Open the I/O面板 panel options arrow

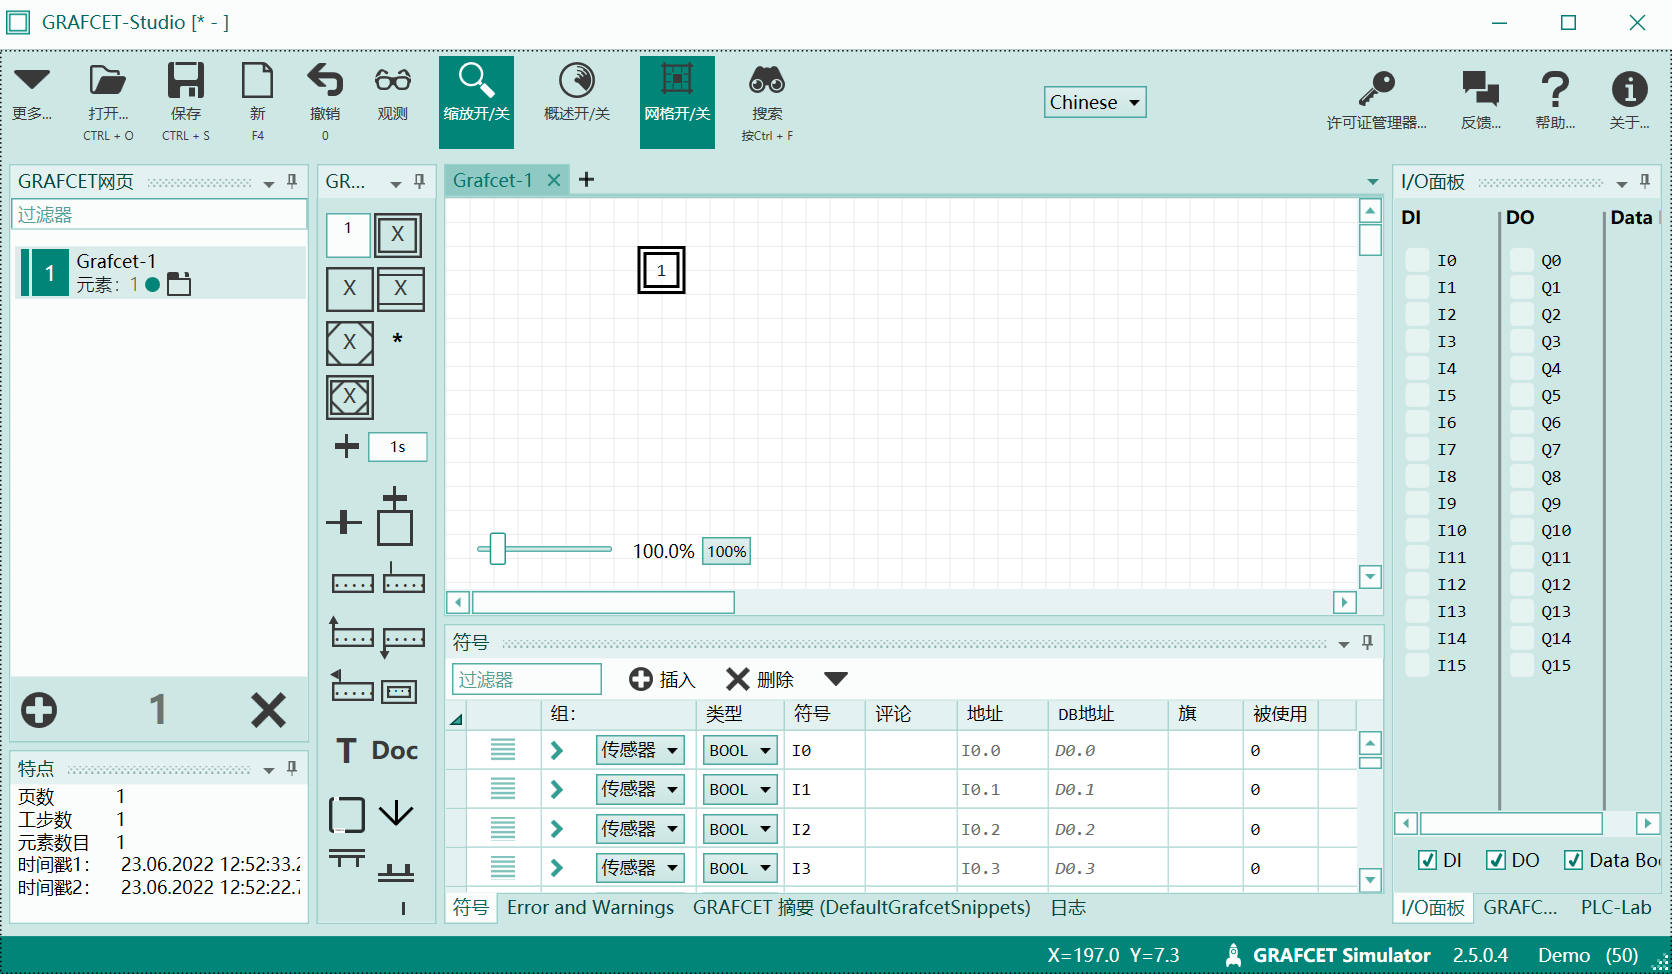[x=1622, y=183]
